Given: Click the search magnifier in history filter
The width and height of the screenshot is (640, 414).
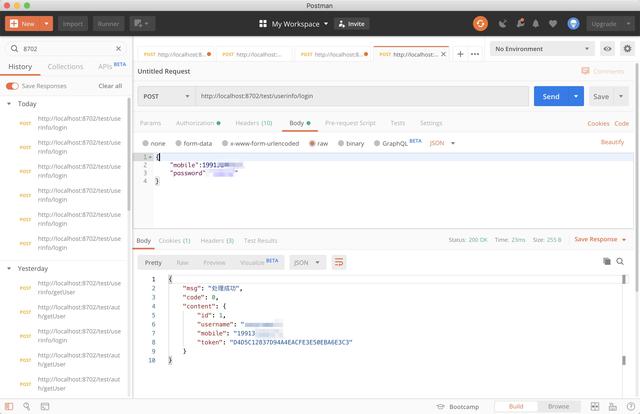Looking at the screenshot, I should pos(14,49).
